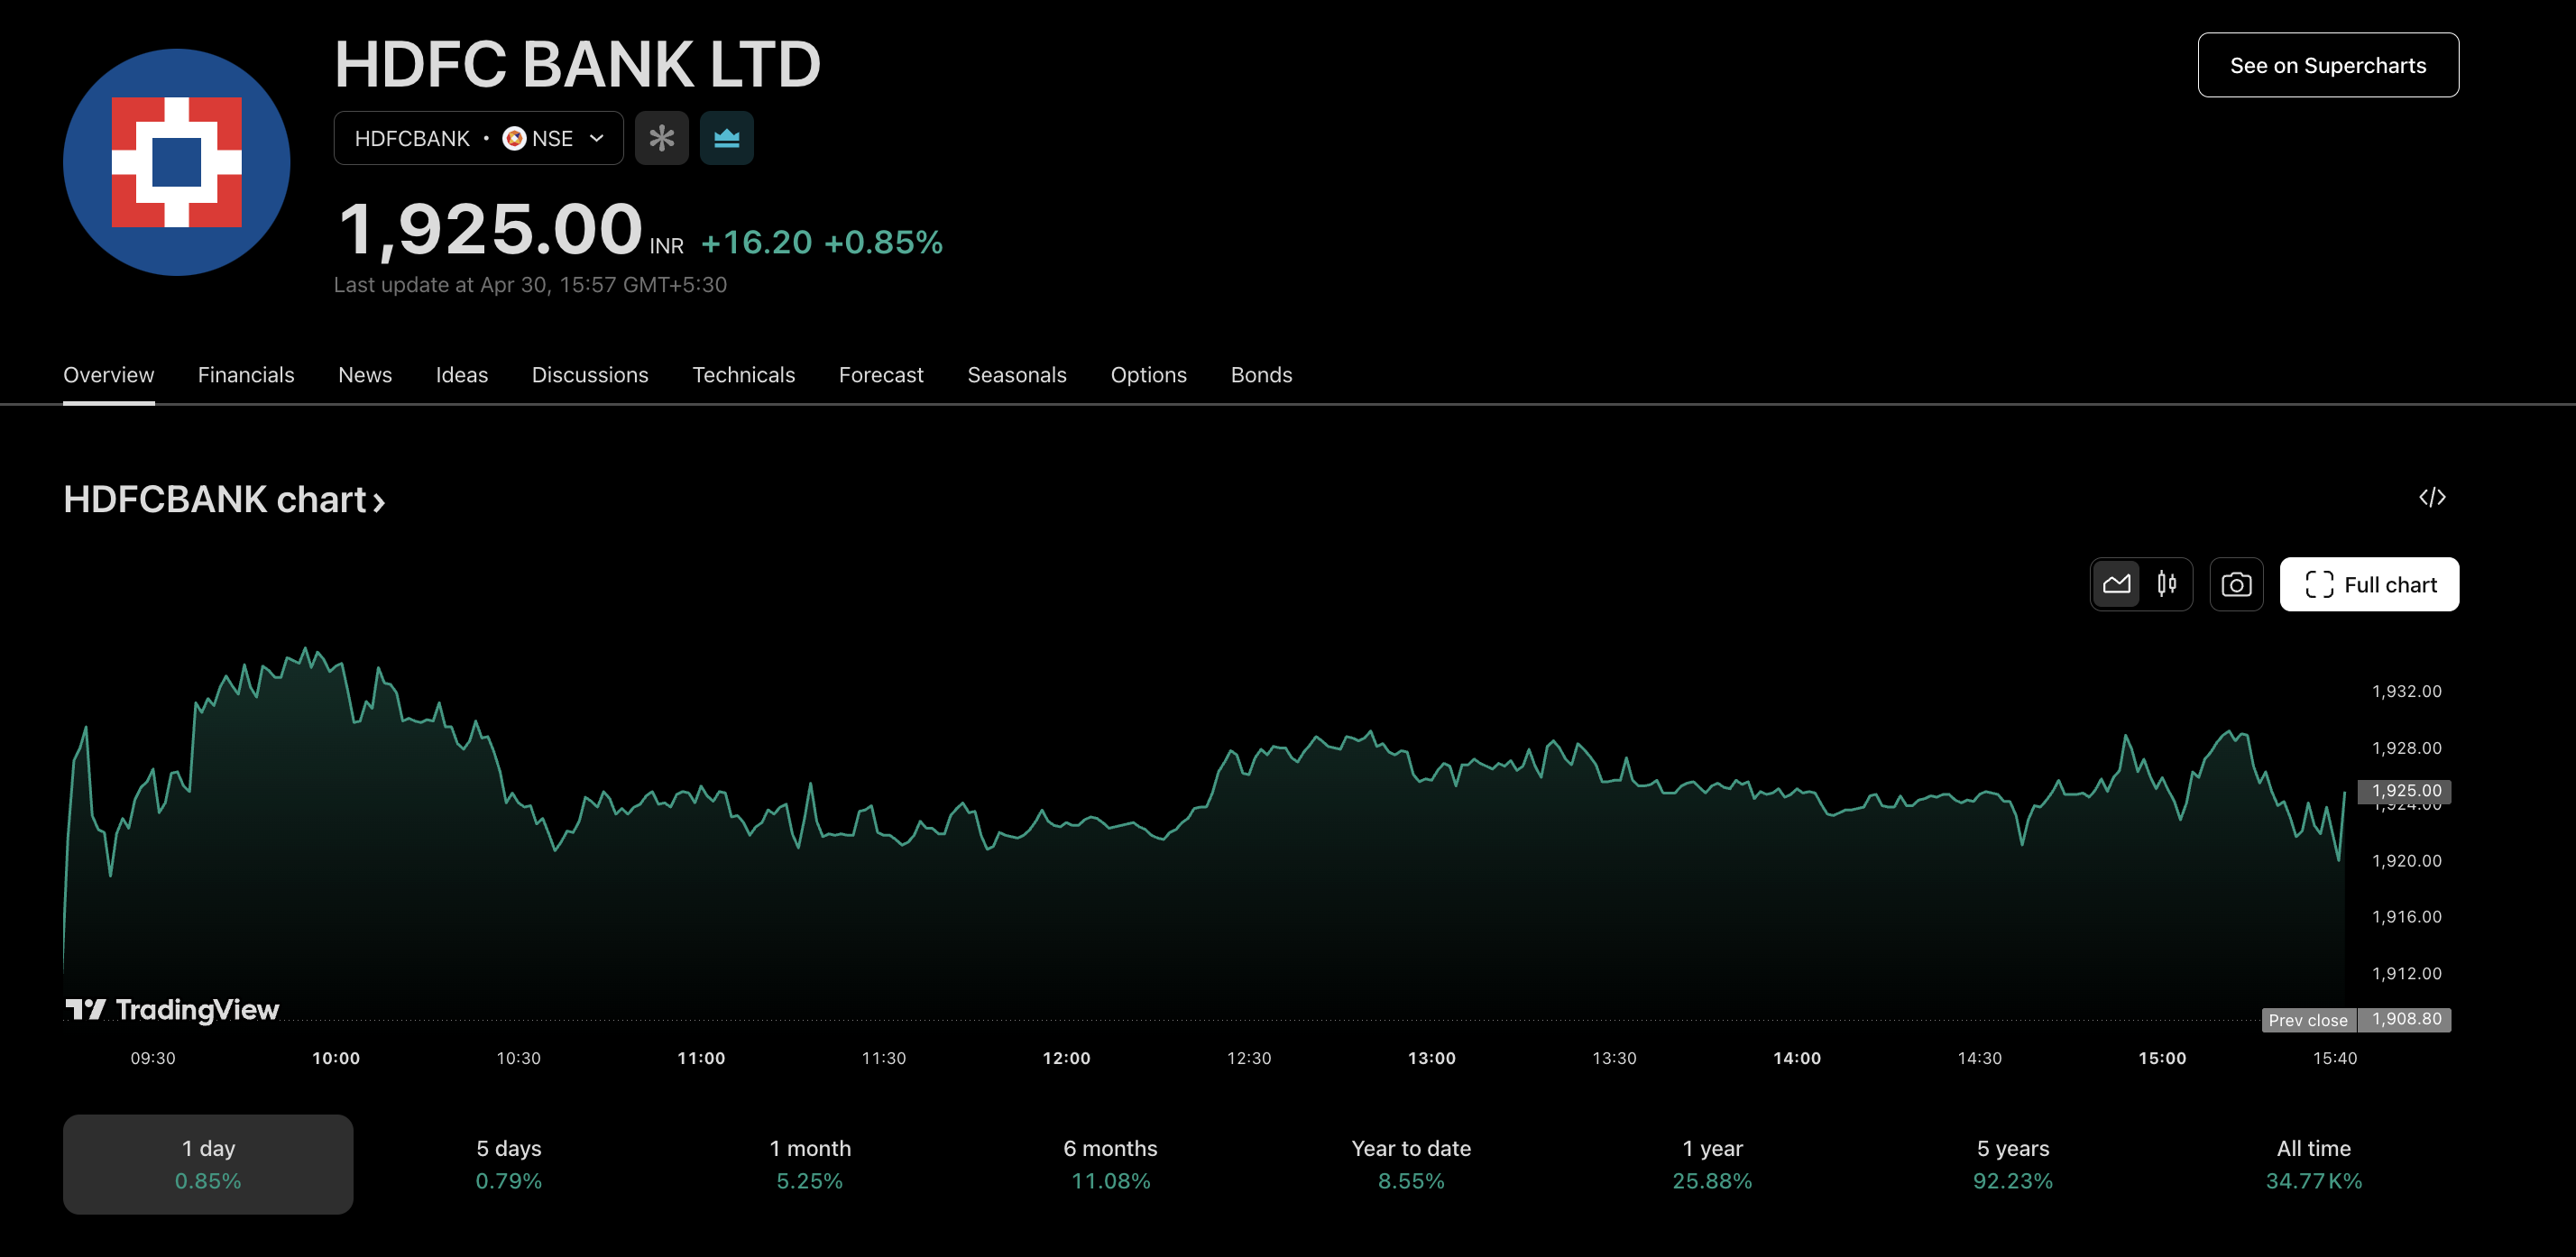Open the News tab

pyautogui.click(x=365, y=375)
